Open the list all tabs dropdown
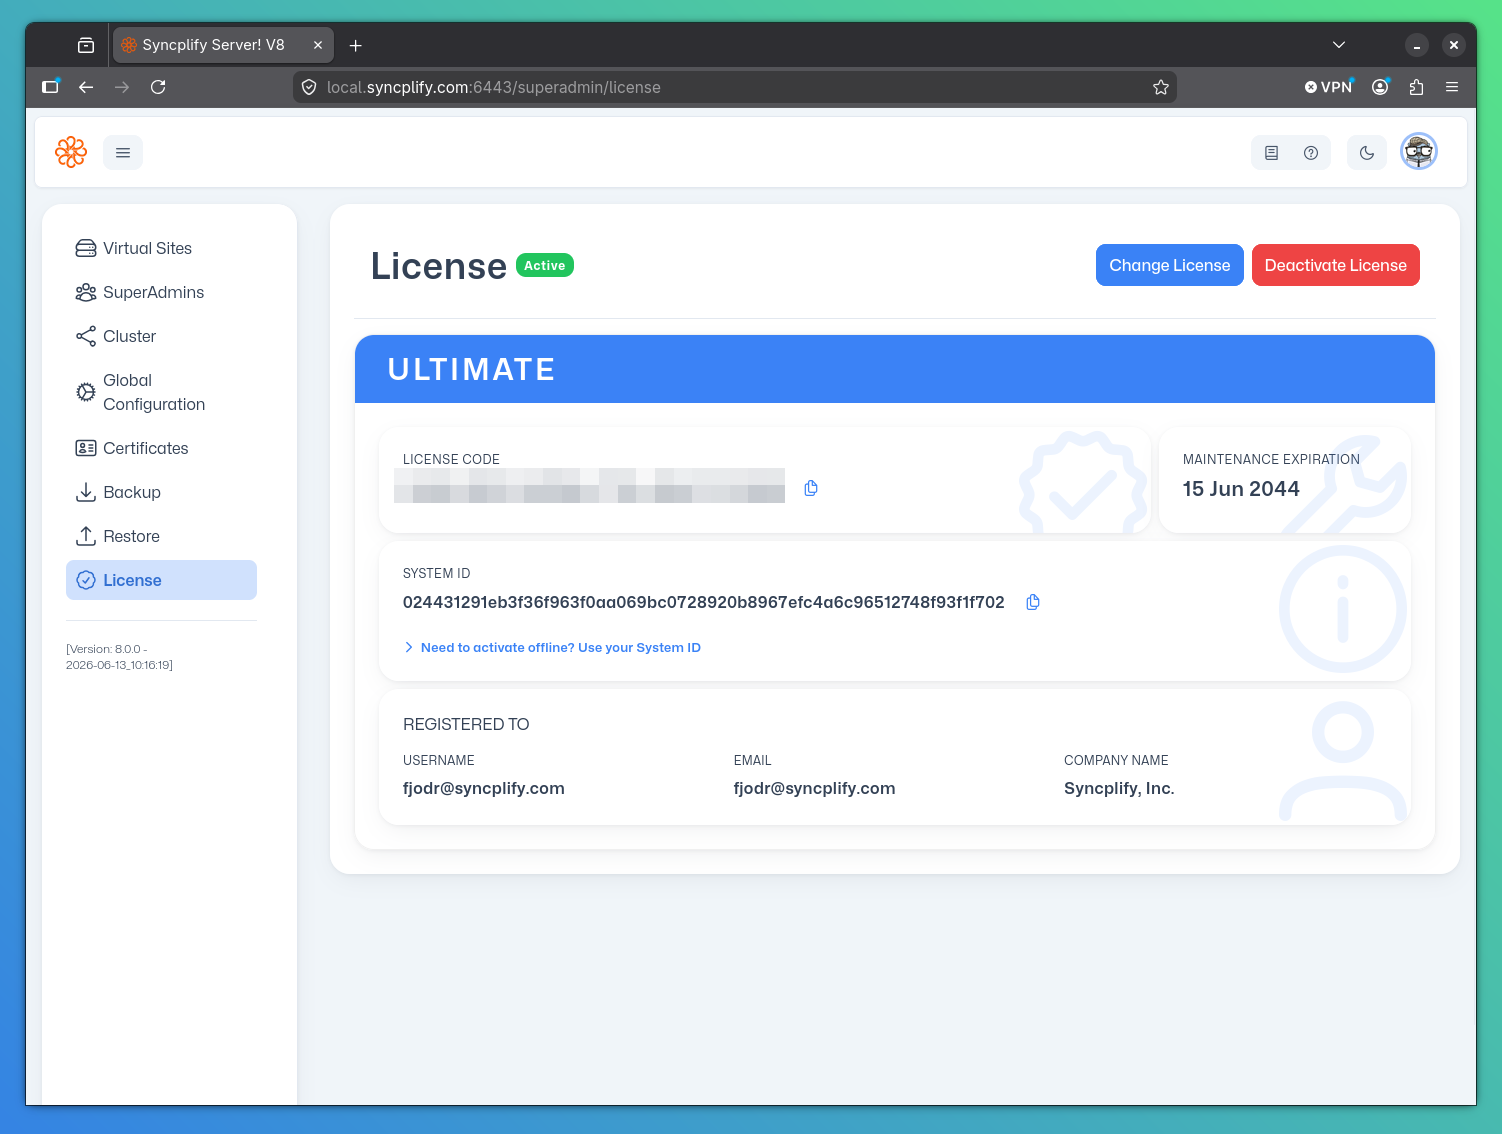Image resolution: width=1502 pixels, height=1134 pixels. [1339, 45]
